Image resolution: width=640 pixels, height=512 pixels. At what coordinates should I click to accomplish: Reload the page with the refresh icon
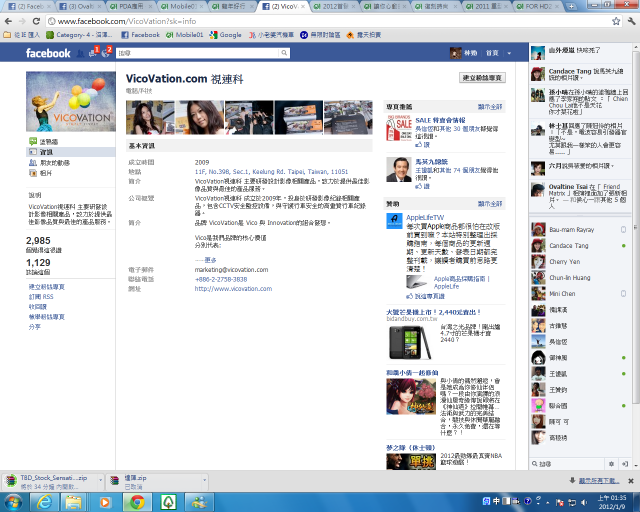coord(36,21)
